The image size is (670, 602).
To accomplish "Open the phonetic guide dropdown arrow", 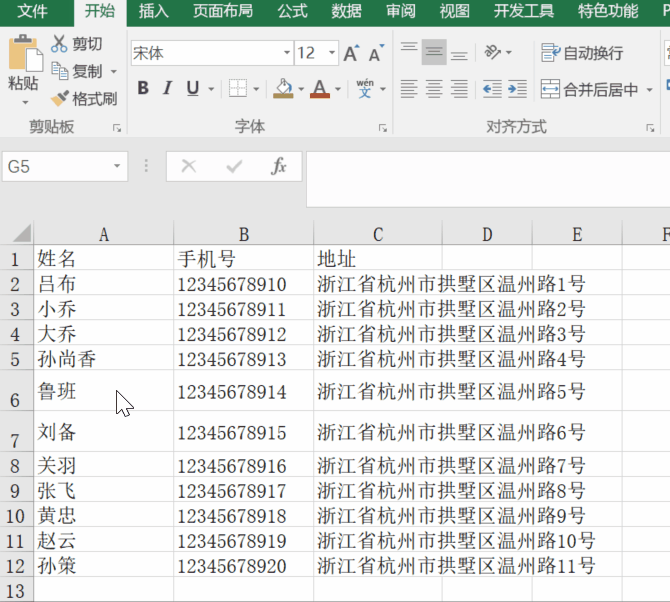I will coord(383,89).
